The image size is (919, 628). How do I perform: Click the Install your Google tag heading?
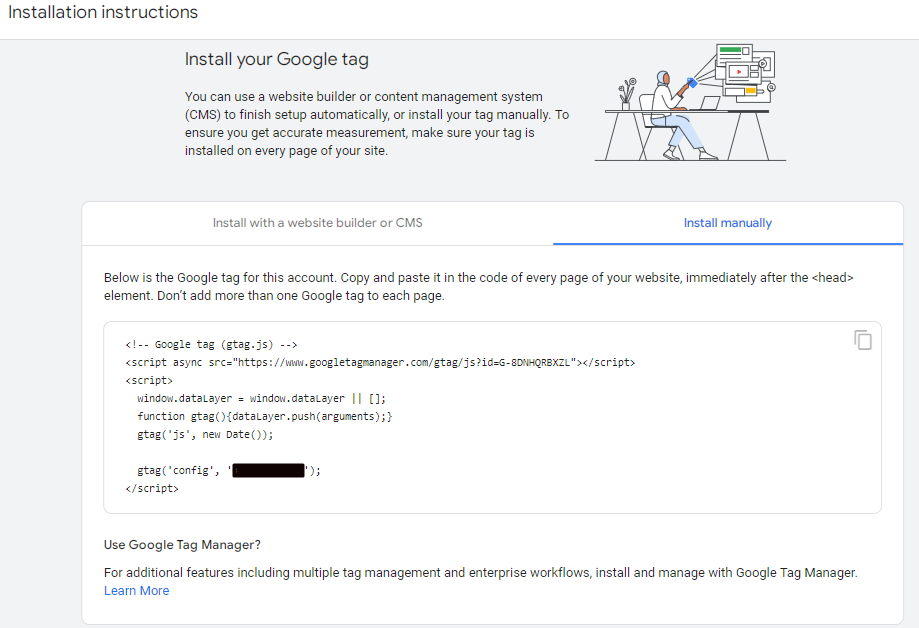click(277, 59)
